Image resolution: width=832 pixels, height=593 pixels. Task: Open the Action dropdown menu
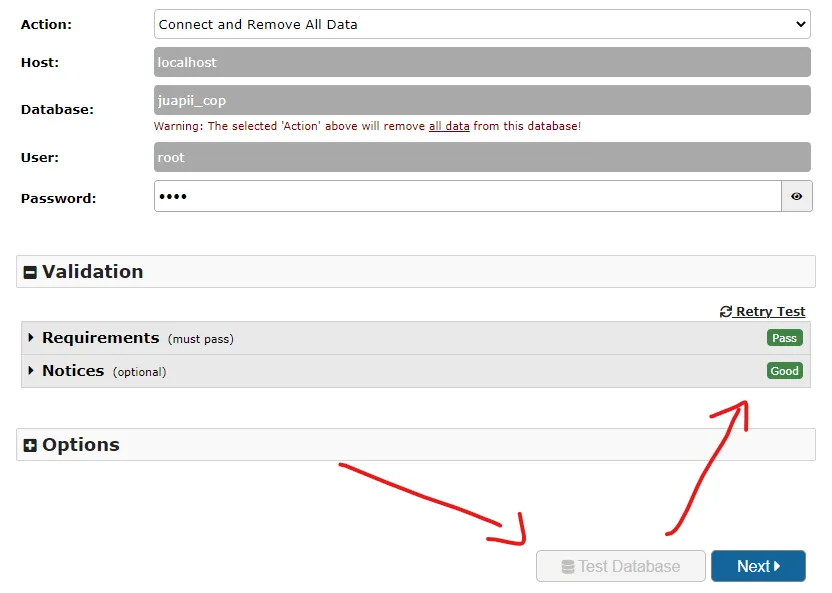point(482,24)
